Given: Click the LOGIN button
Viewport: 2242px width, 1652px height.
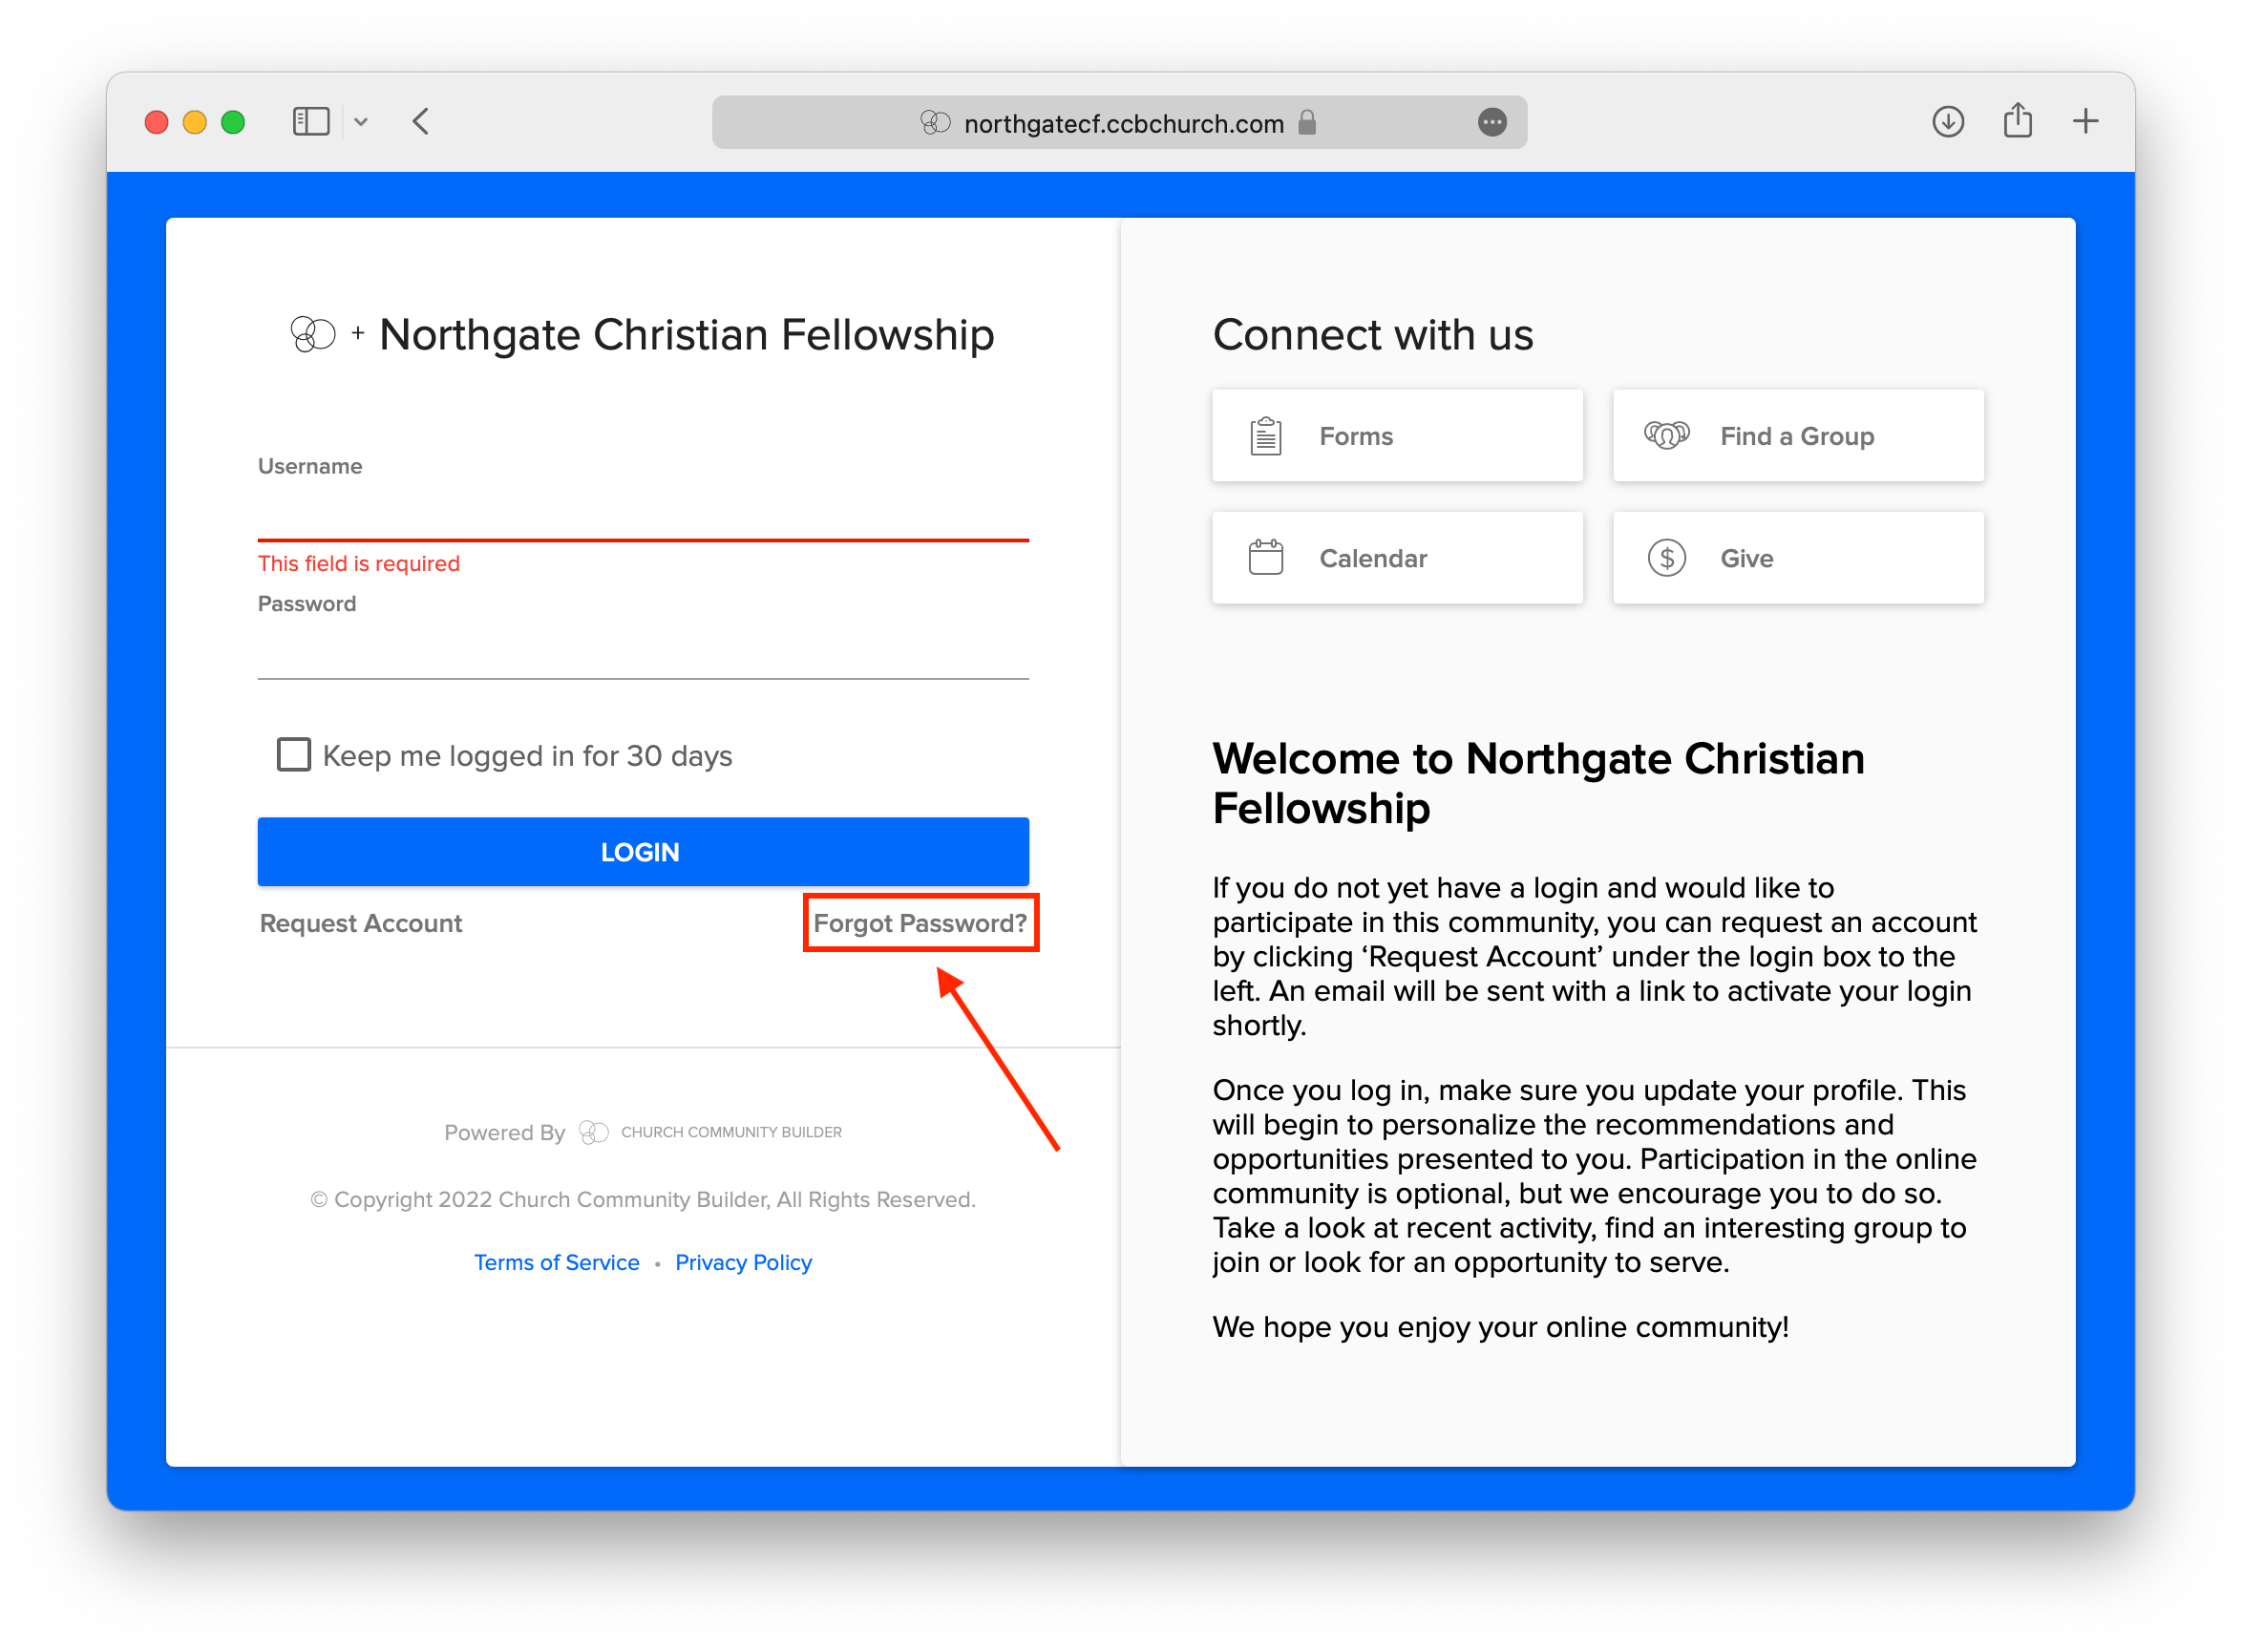Looking at the screenshot, I should (645, 851).
